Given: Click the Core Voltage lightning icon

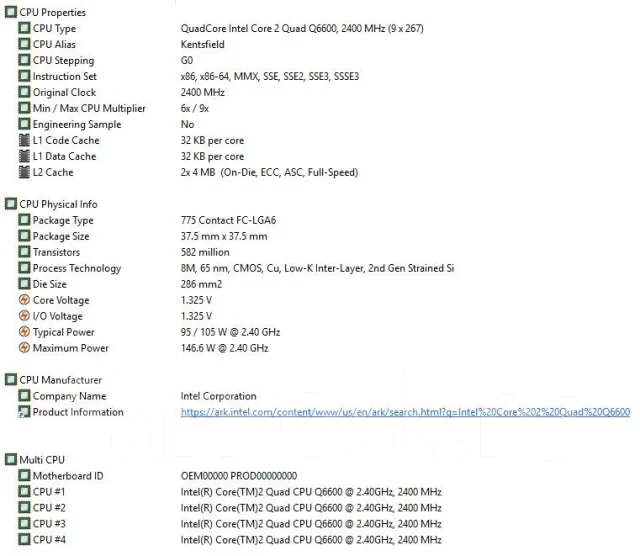Looking at the screenshot, I should [24, 300].
